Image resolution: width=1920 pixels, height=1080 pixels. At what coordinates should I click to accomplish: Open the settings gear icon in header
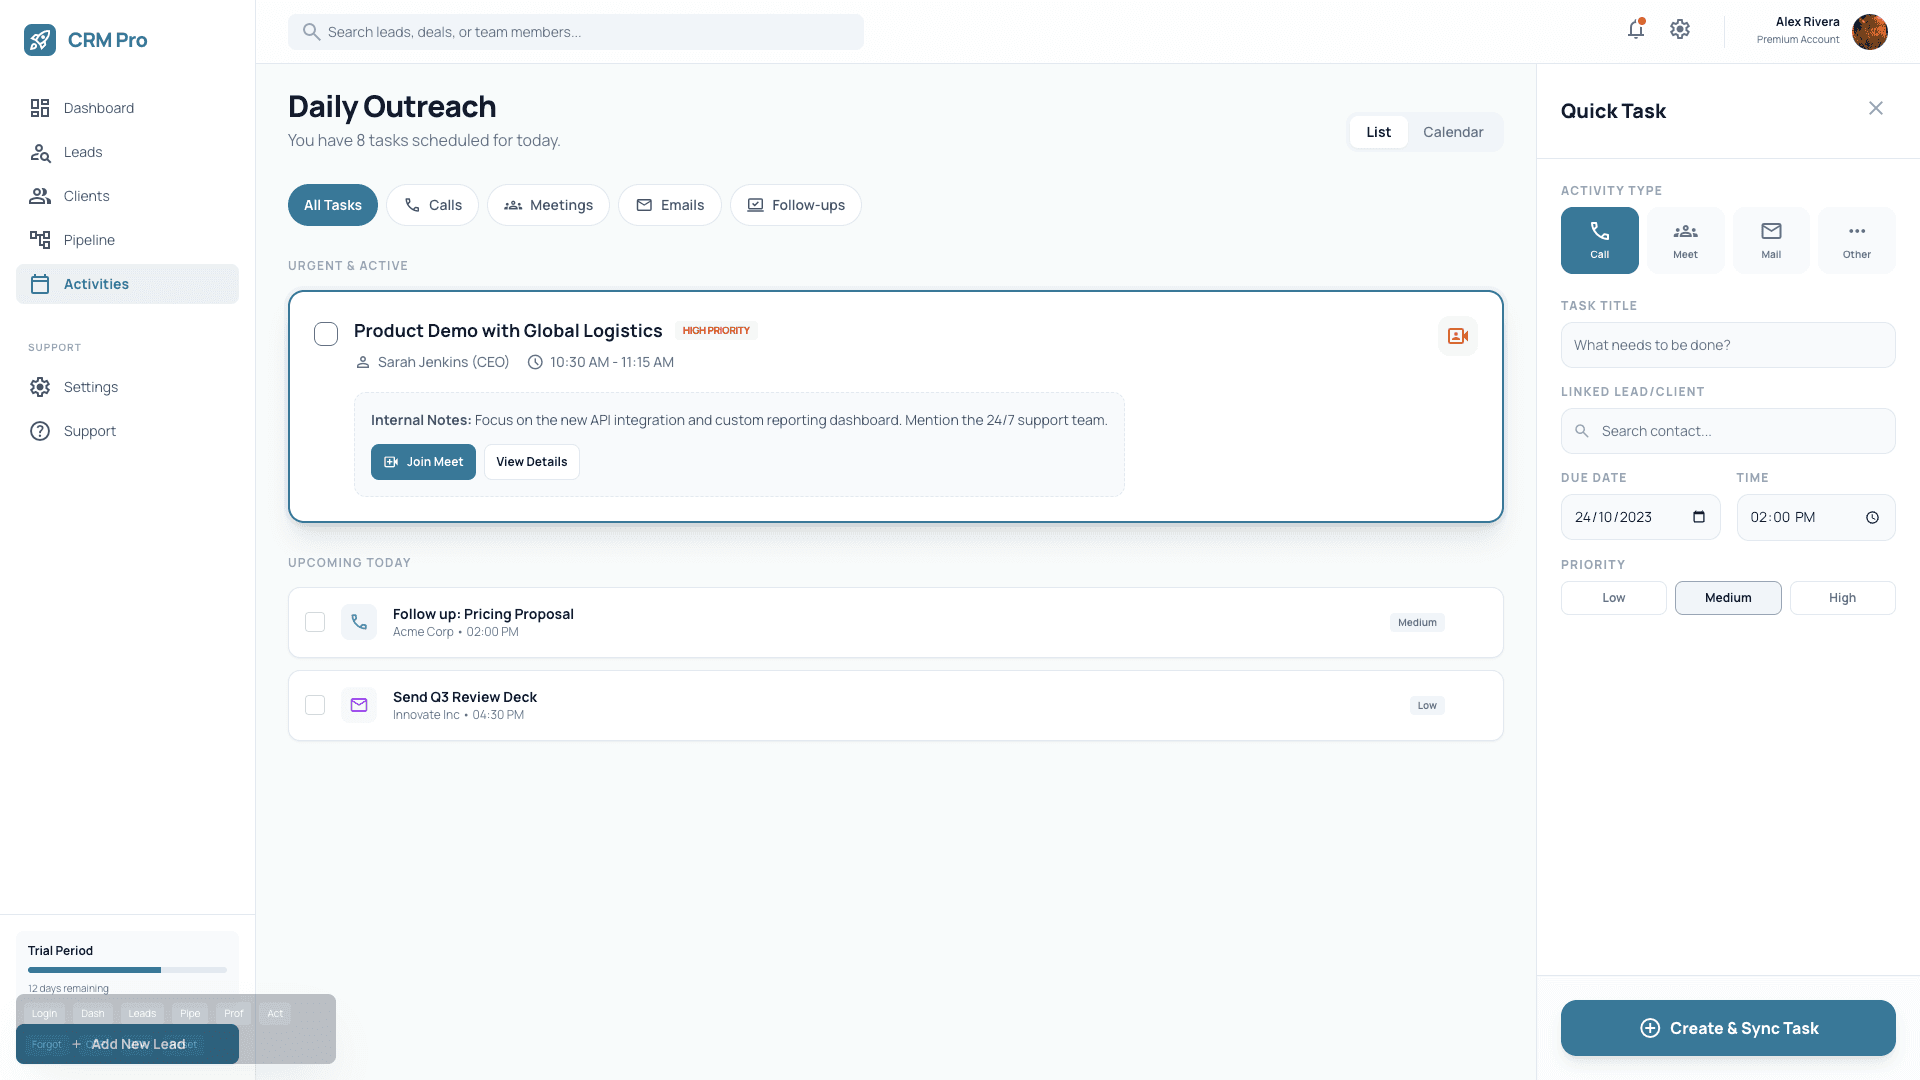coord(1679,30)
